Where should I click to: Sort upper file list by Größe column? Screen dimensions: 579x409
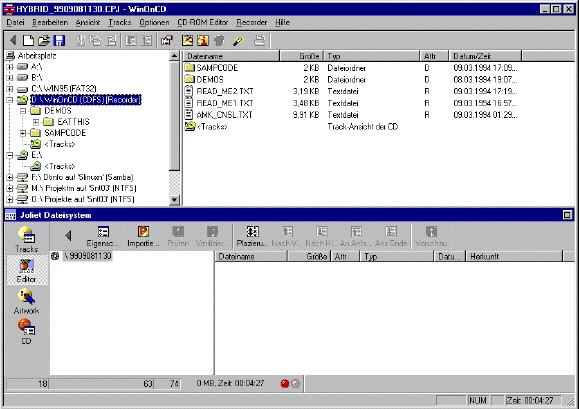(x=301, y=56)
